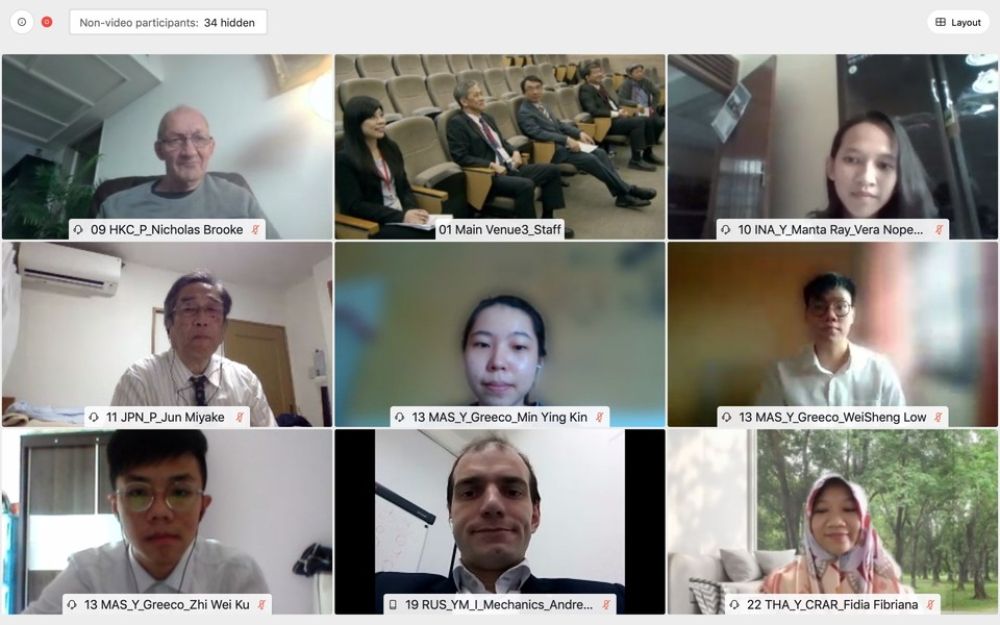
Task: Click phone device icon on RUS Mechanics label
Action: click(x=393, y=605)
